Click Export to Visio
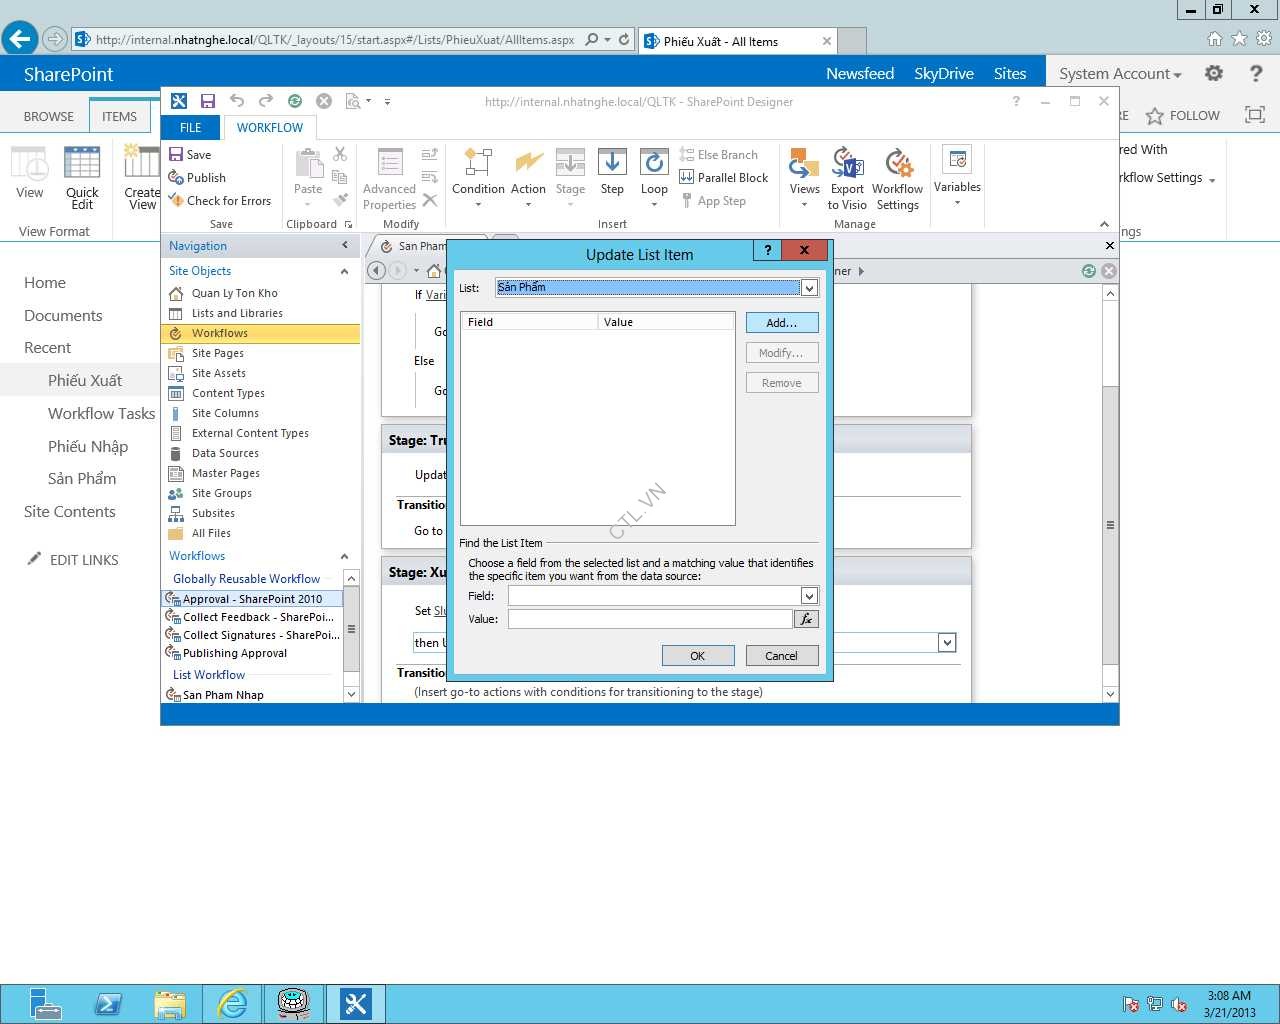 (847, 178)
